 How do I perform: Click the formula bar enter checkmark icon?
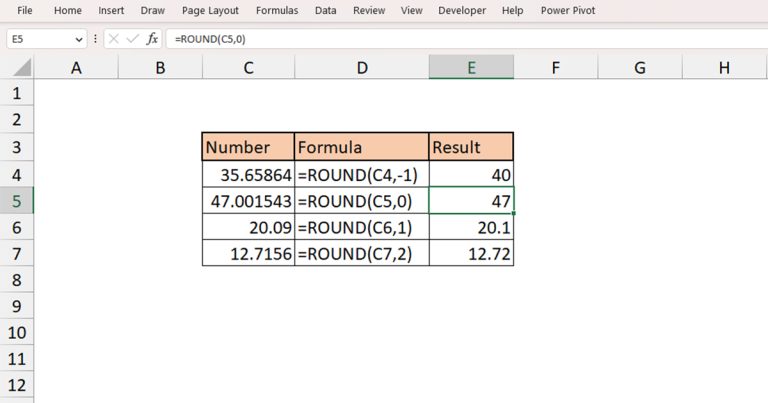[x=132, y=39]
